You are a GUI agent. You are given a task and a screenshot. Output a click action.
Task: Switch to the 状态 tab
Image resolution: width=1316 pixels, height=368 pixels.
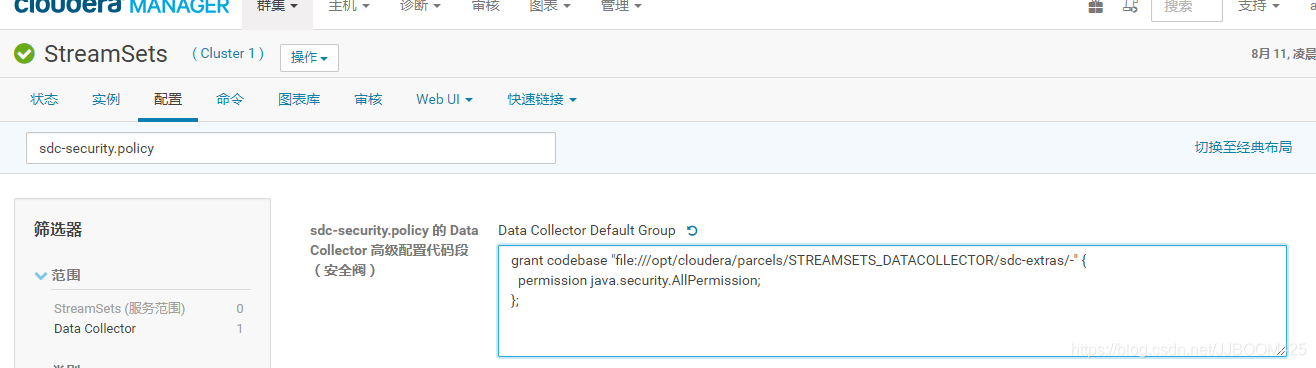click(44, 99)
